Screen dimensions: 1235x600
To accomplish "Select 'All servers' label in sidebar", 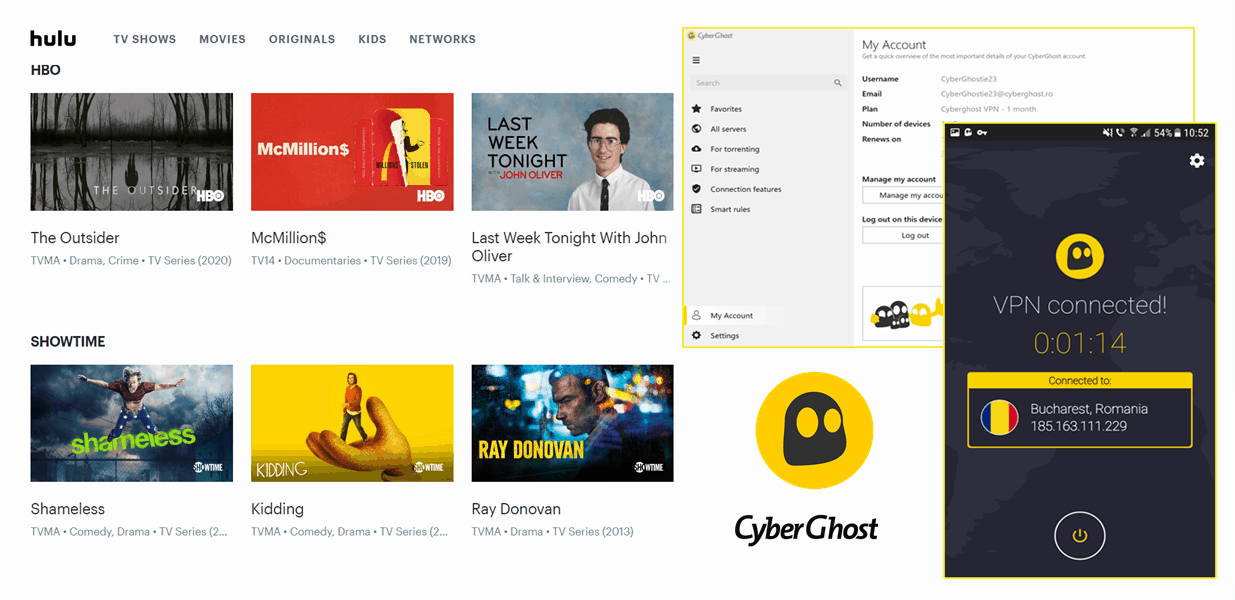I will point(728,129).
